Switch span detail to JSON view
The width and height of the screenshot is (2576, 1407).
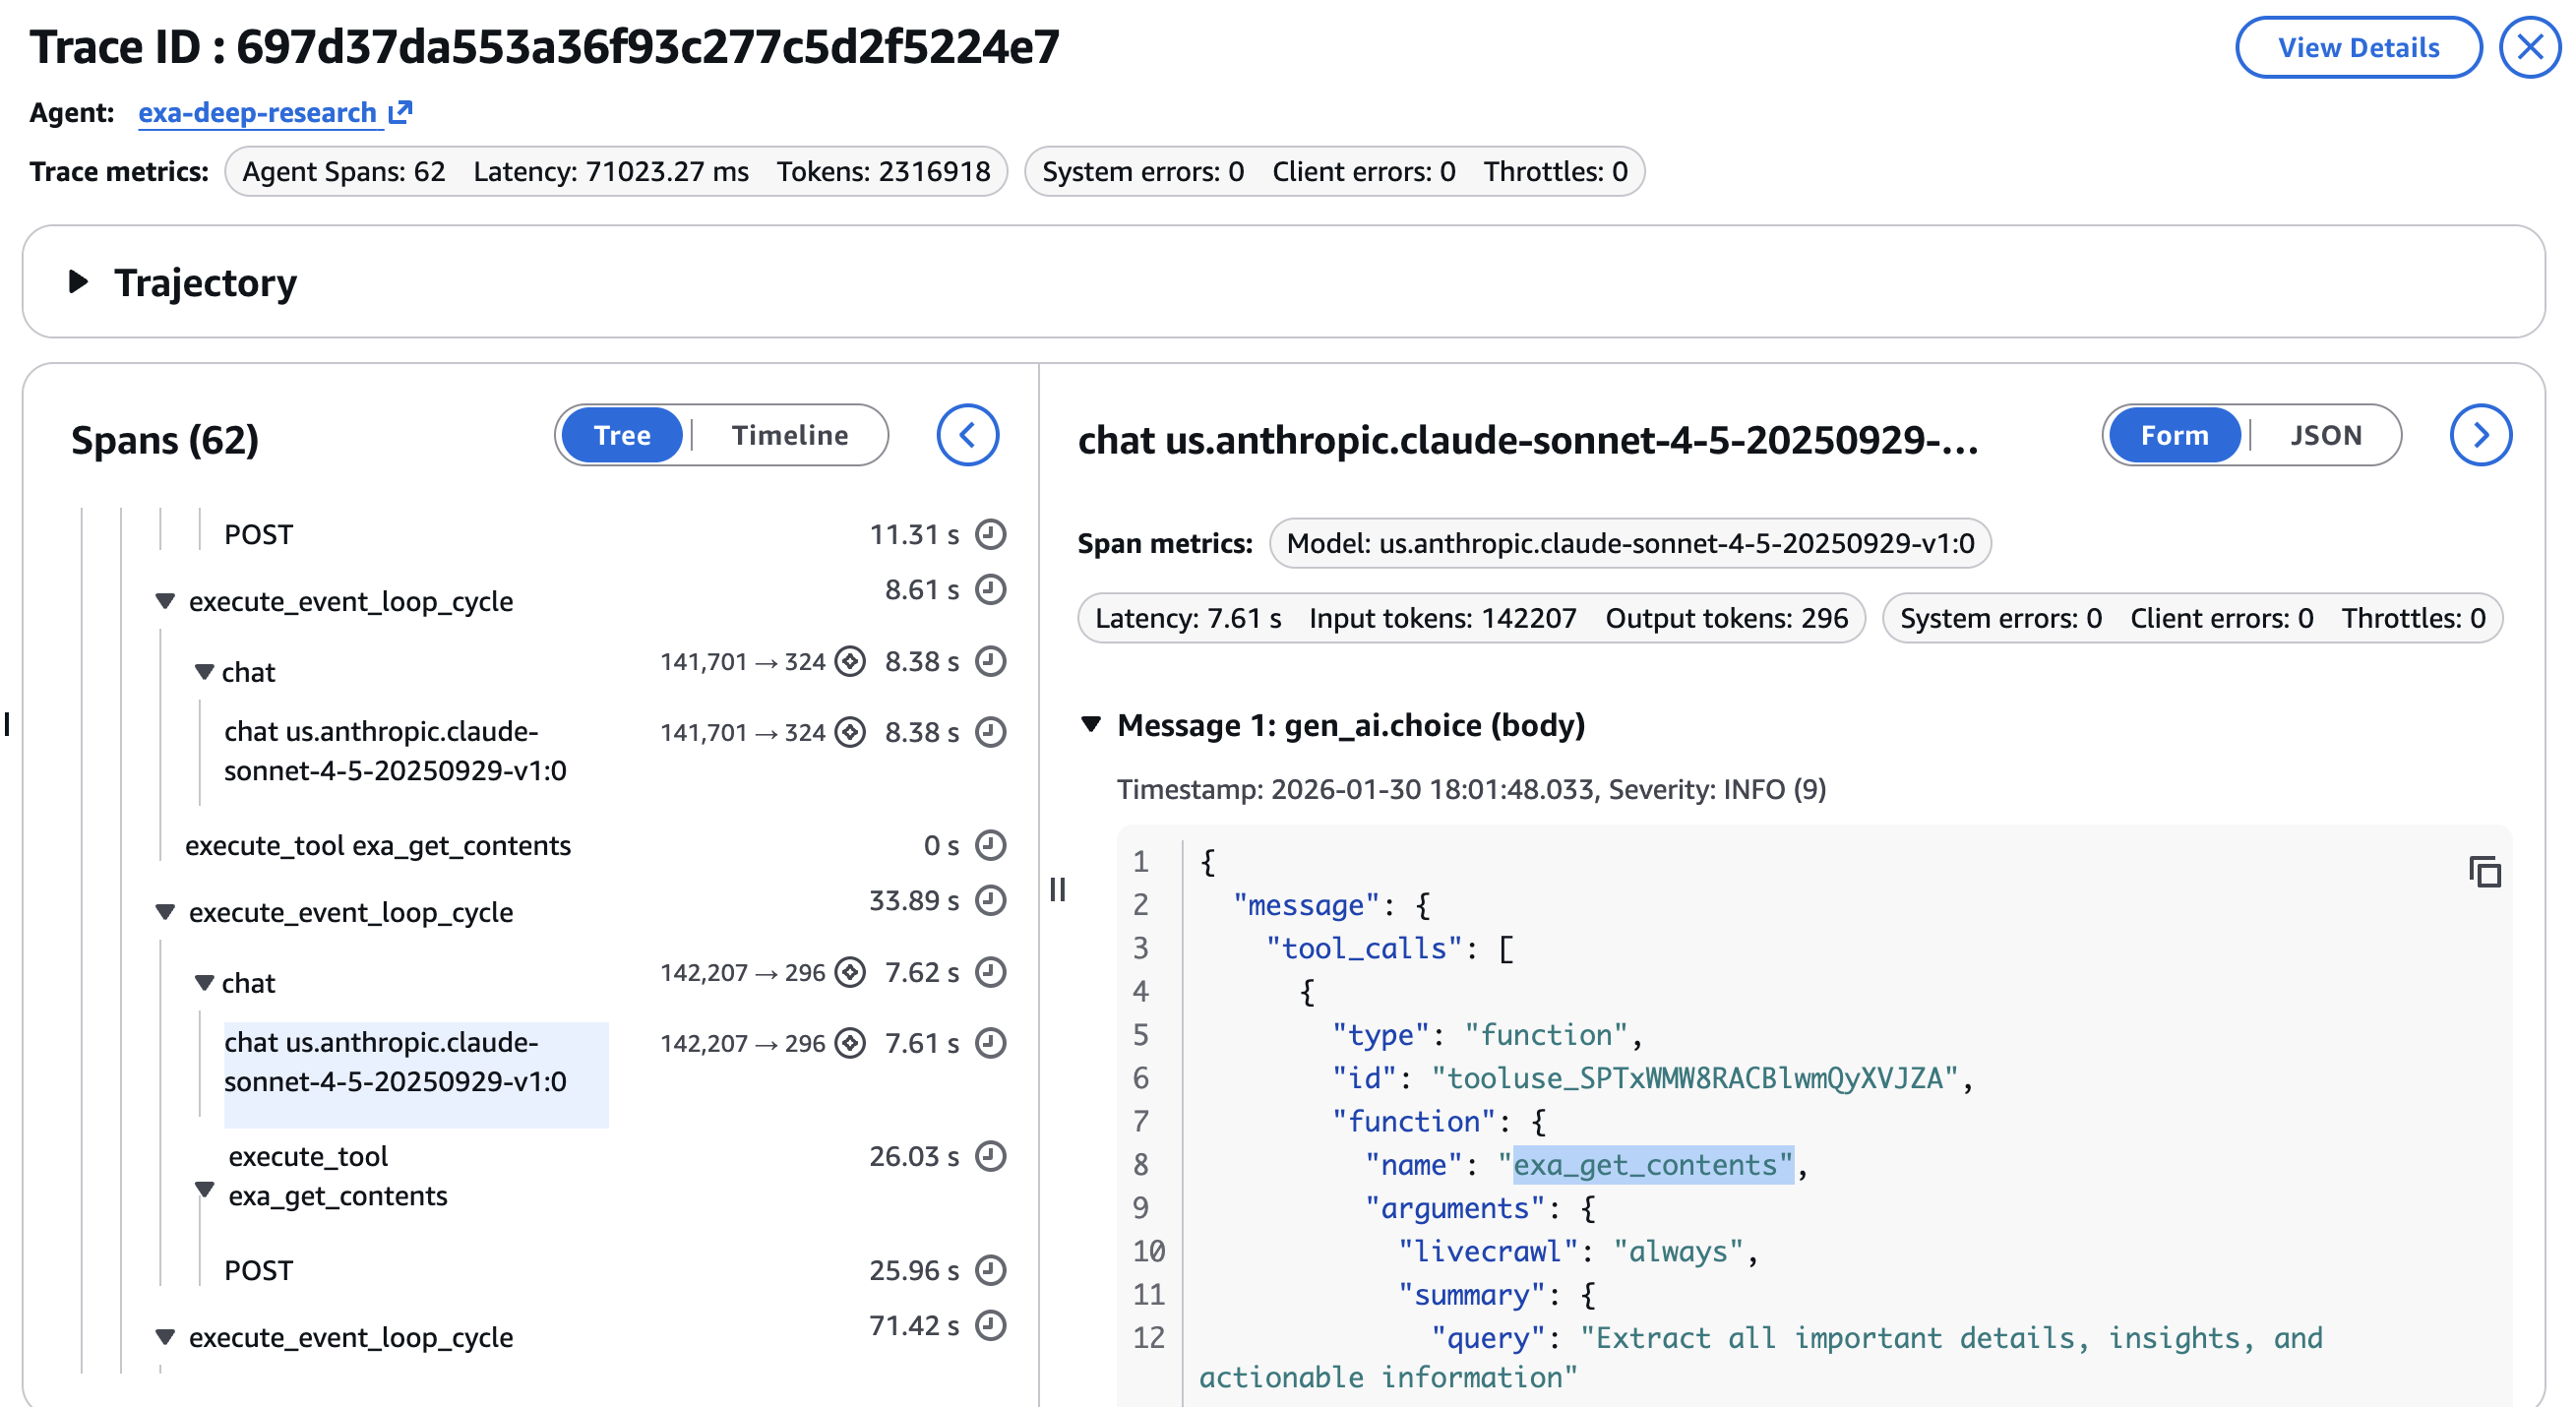coord(2325,435)
